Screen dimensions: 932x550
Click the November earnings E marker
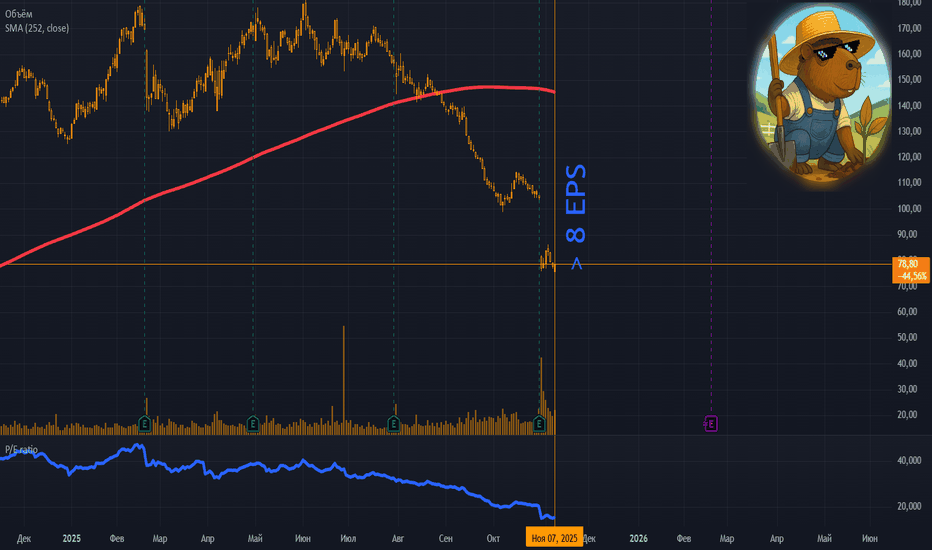coord(541,424)
